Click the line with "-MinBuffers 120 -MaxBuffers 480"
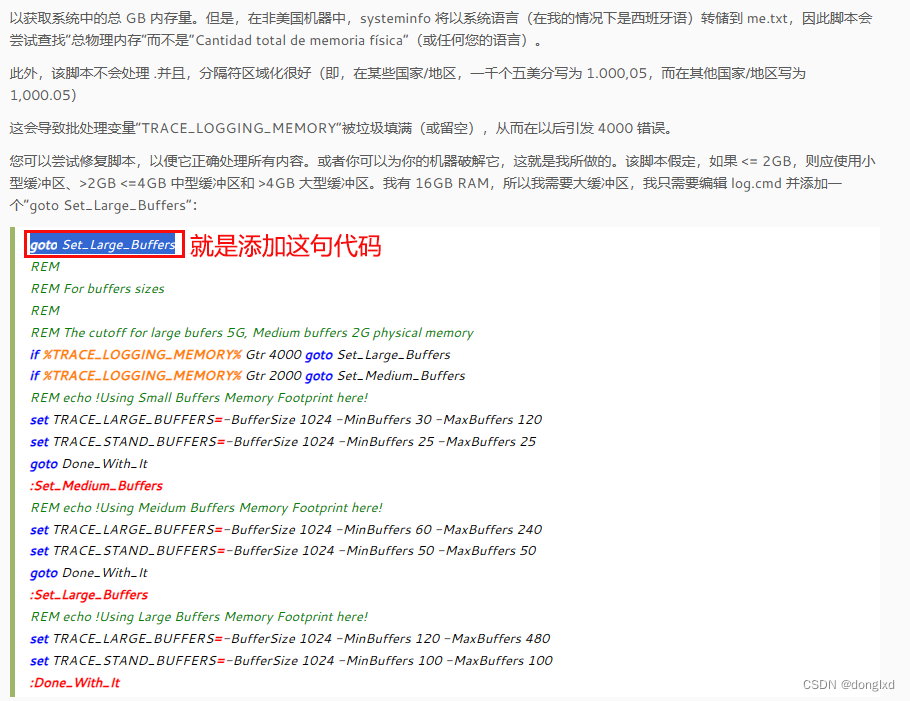Viewport: 910px width, 701px height. (290, 639)
